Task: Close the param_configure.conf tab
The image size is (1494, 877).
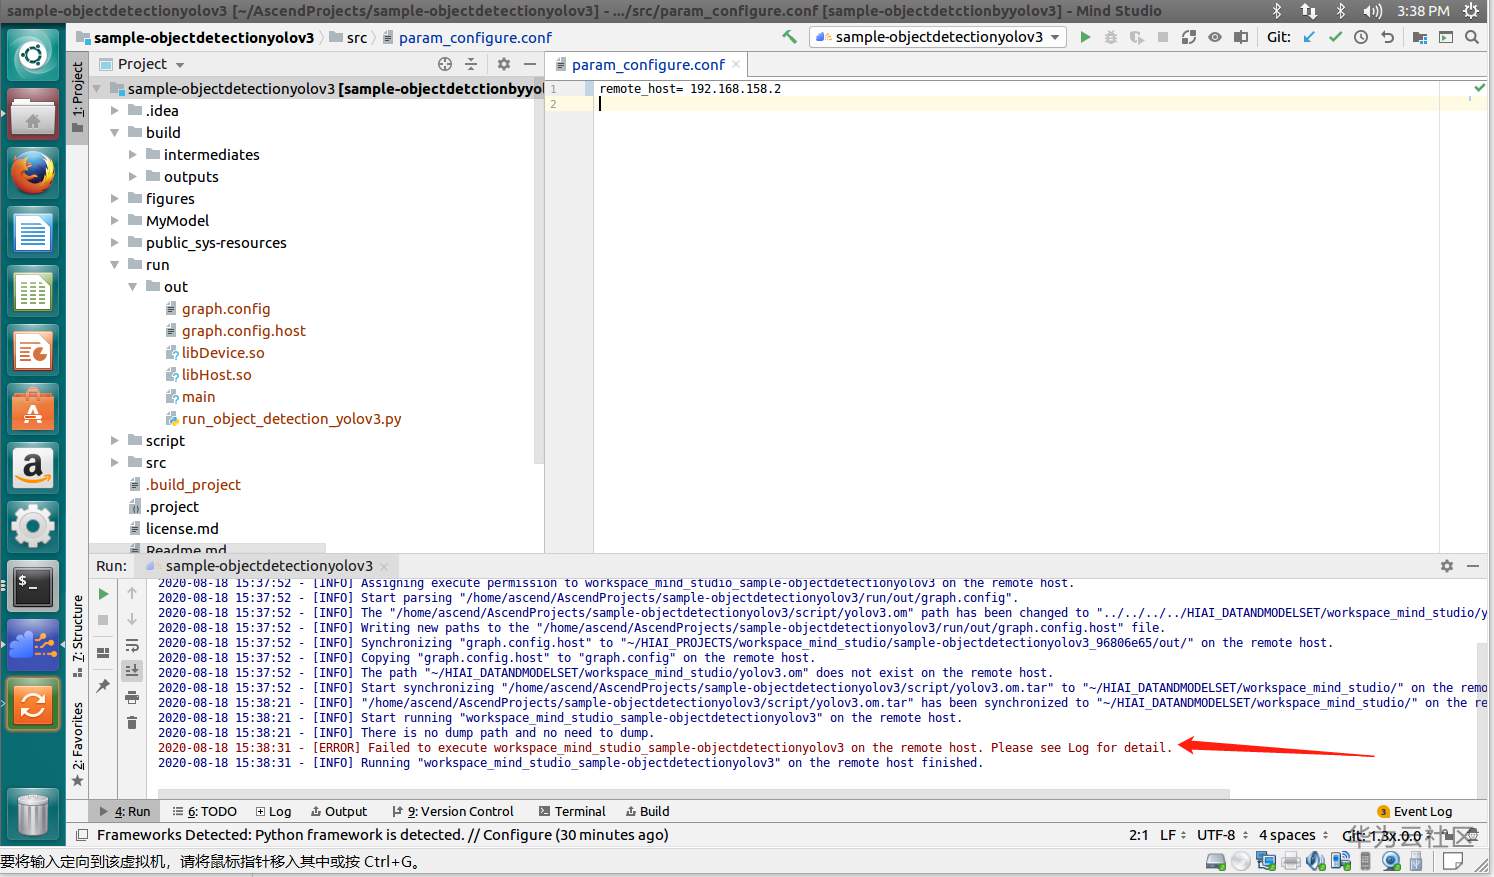Action: tap(737, 64)
